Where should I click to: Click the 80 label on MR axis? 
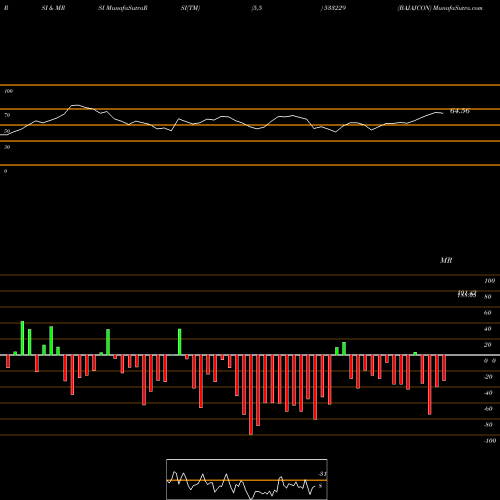click(x=488, y=297)
